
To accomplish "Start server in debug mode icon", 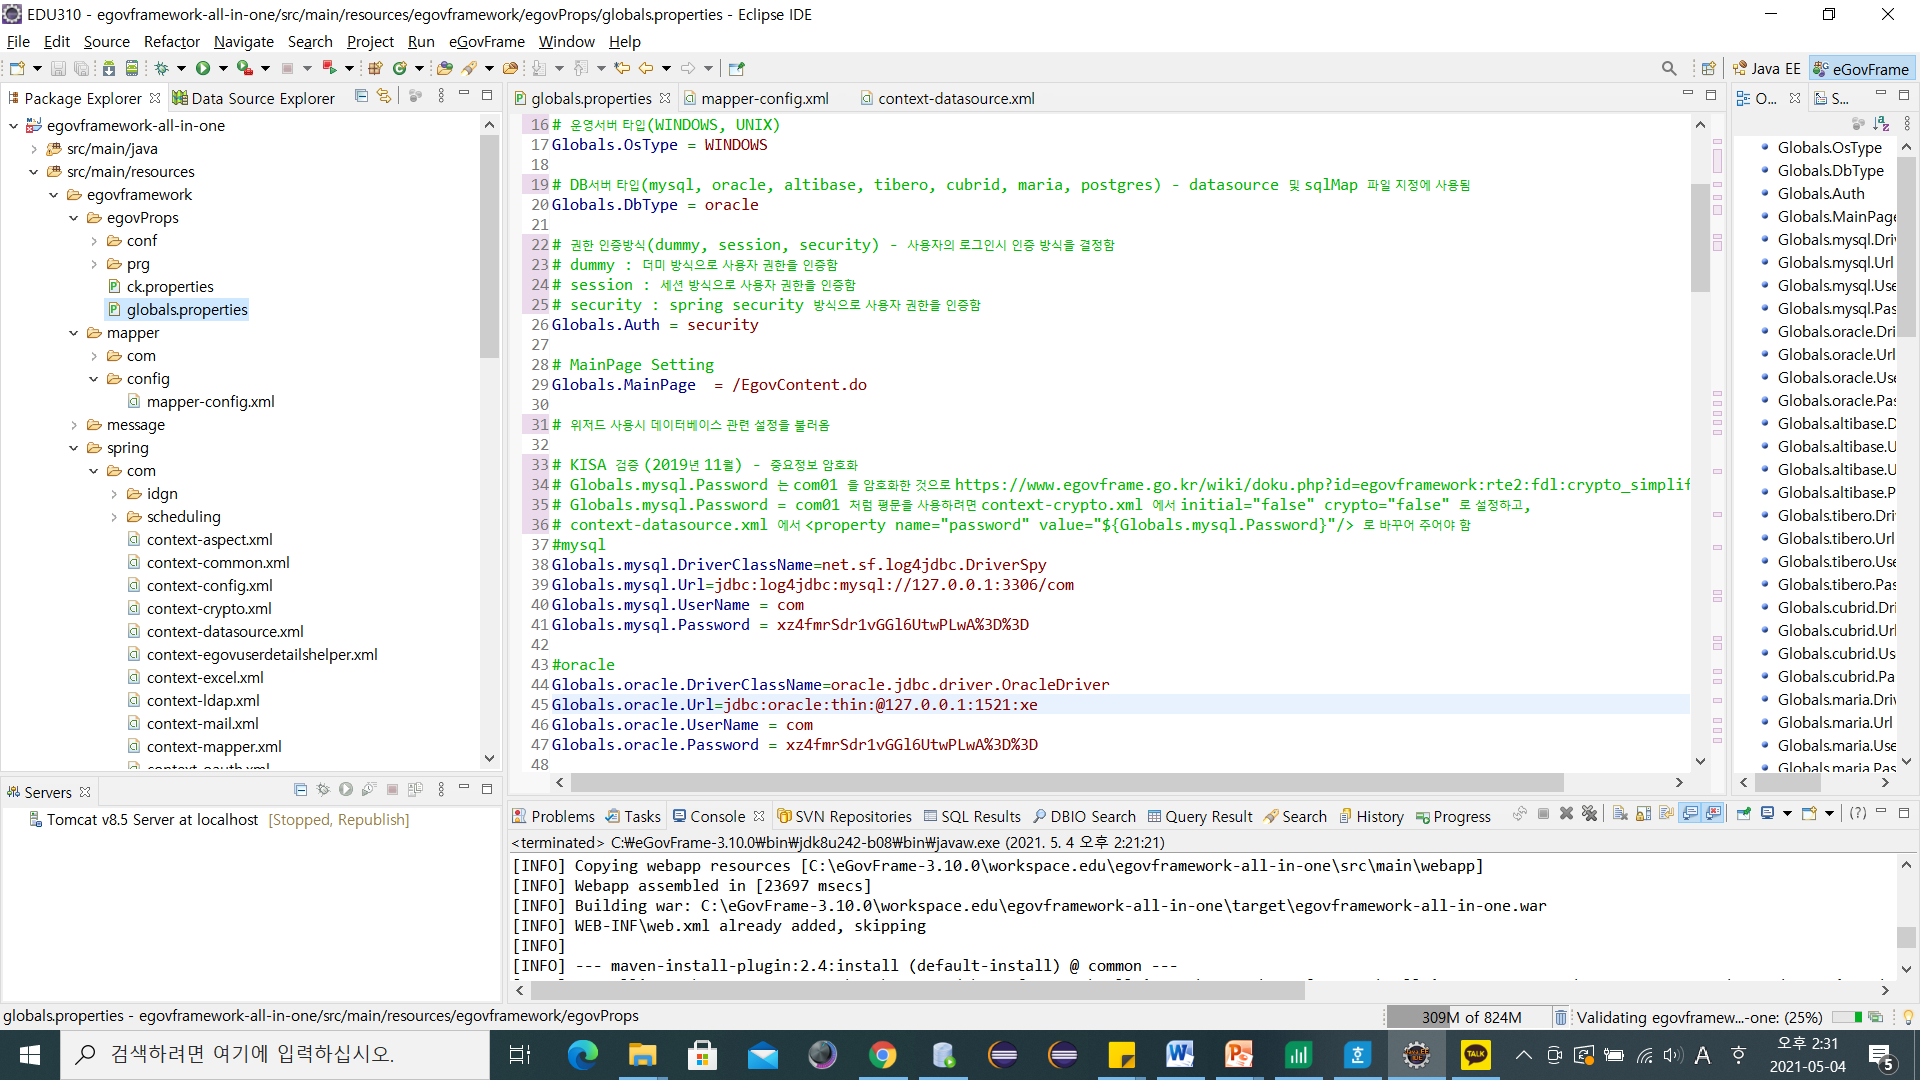I will coord(323,790).
